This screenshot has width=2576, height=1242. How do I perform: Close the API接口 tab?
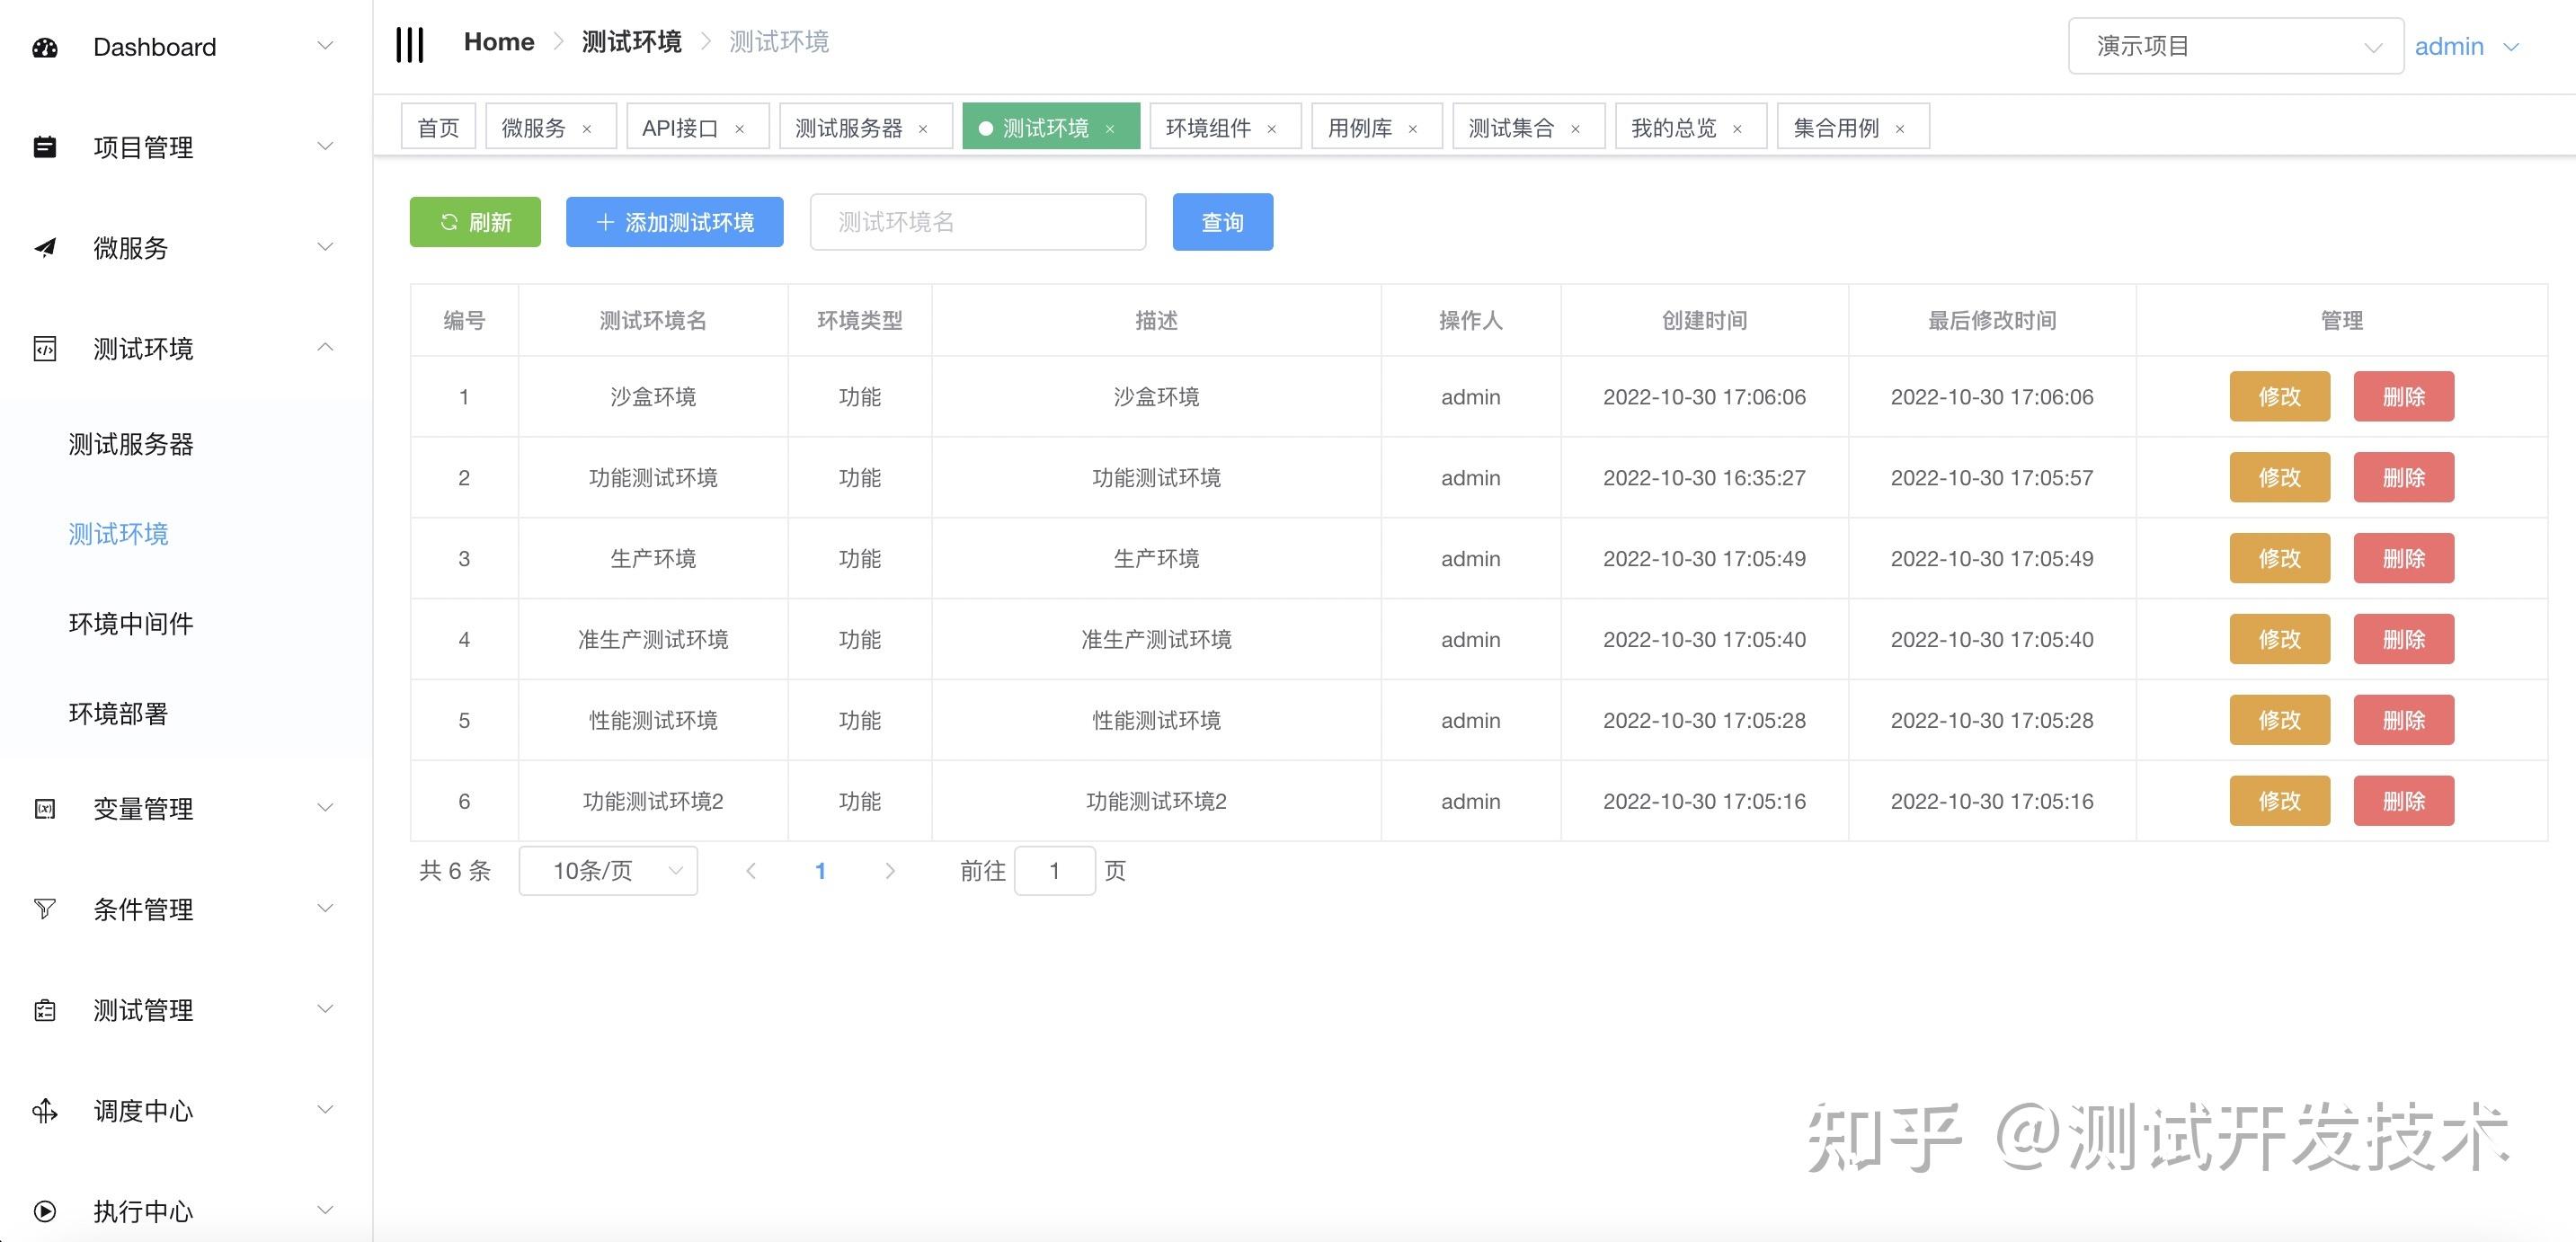pos(740,129)
